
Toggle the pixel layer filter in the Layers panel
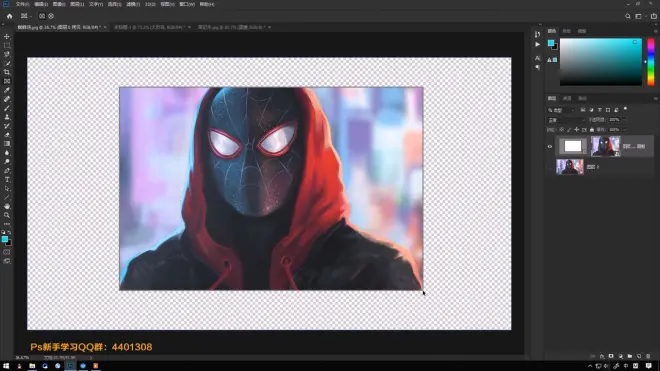pyautogui.click(x=583, y=110)
